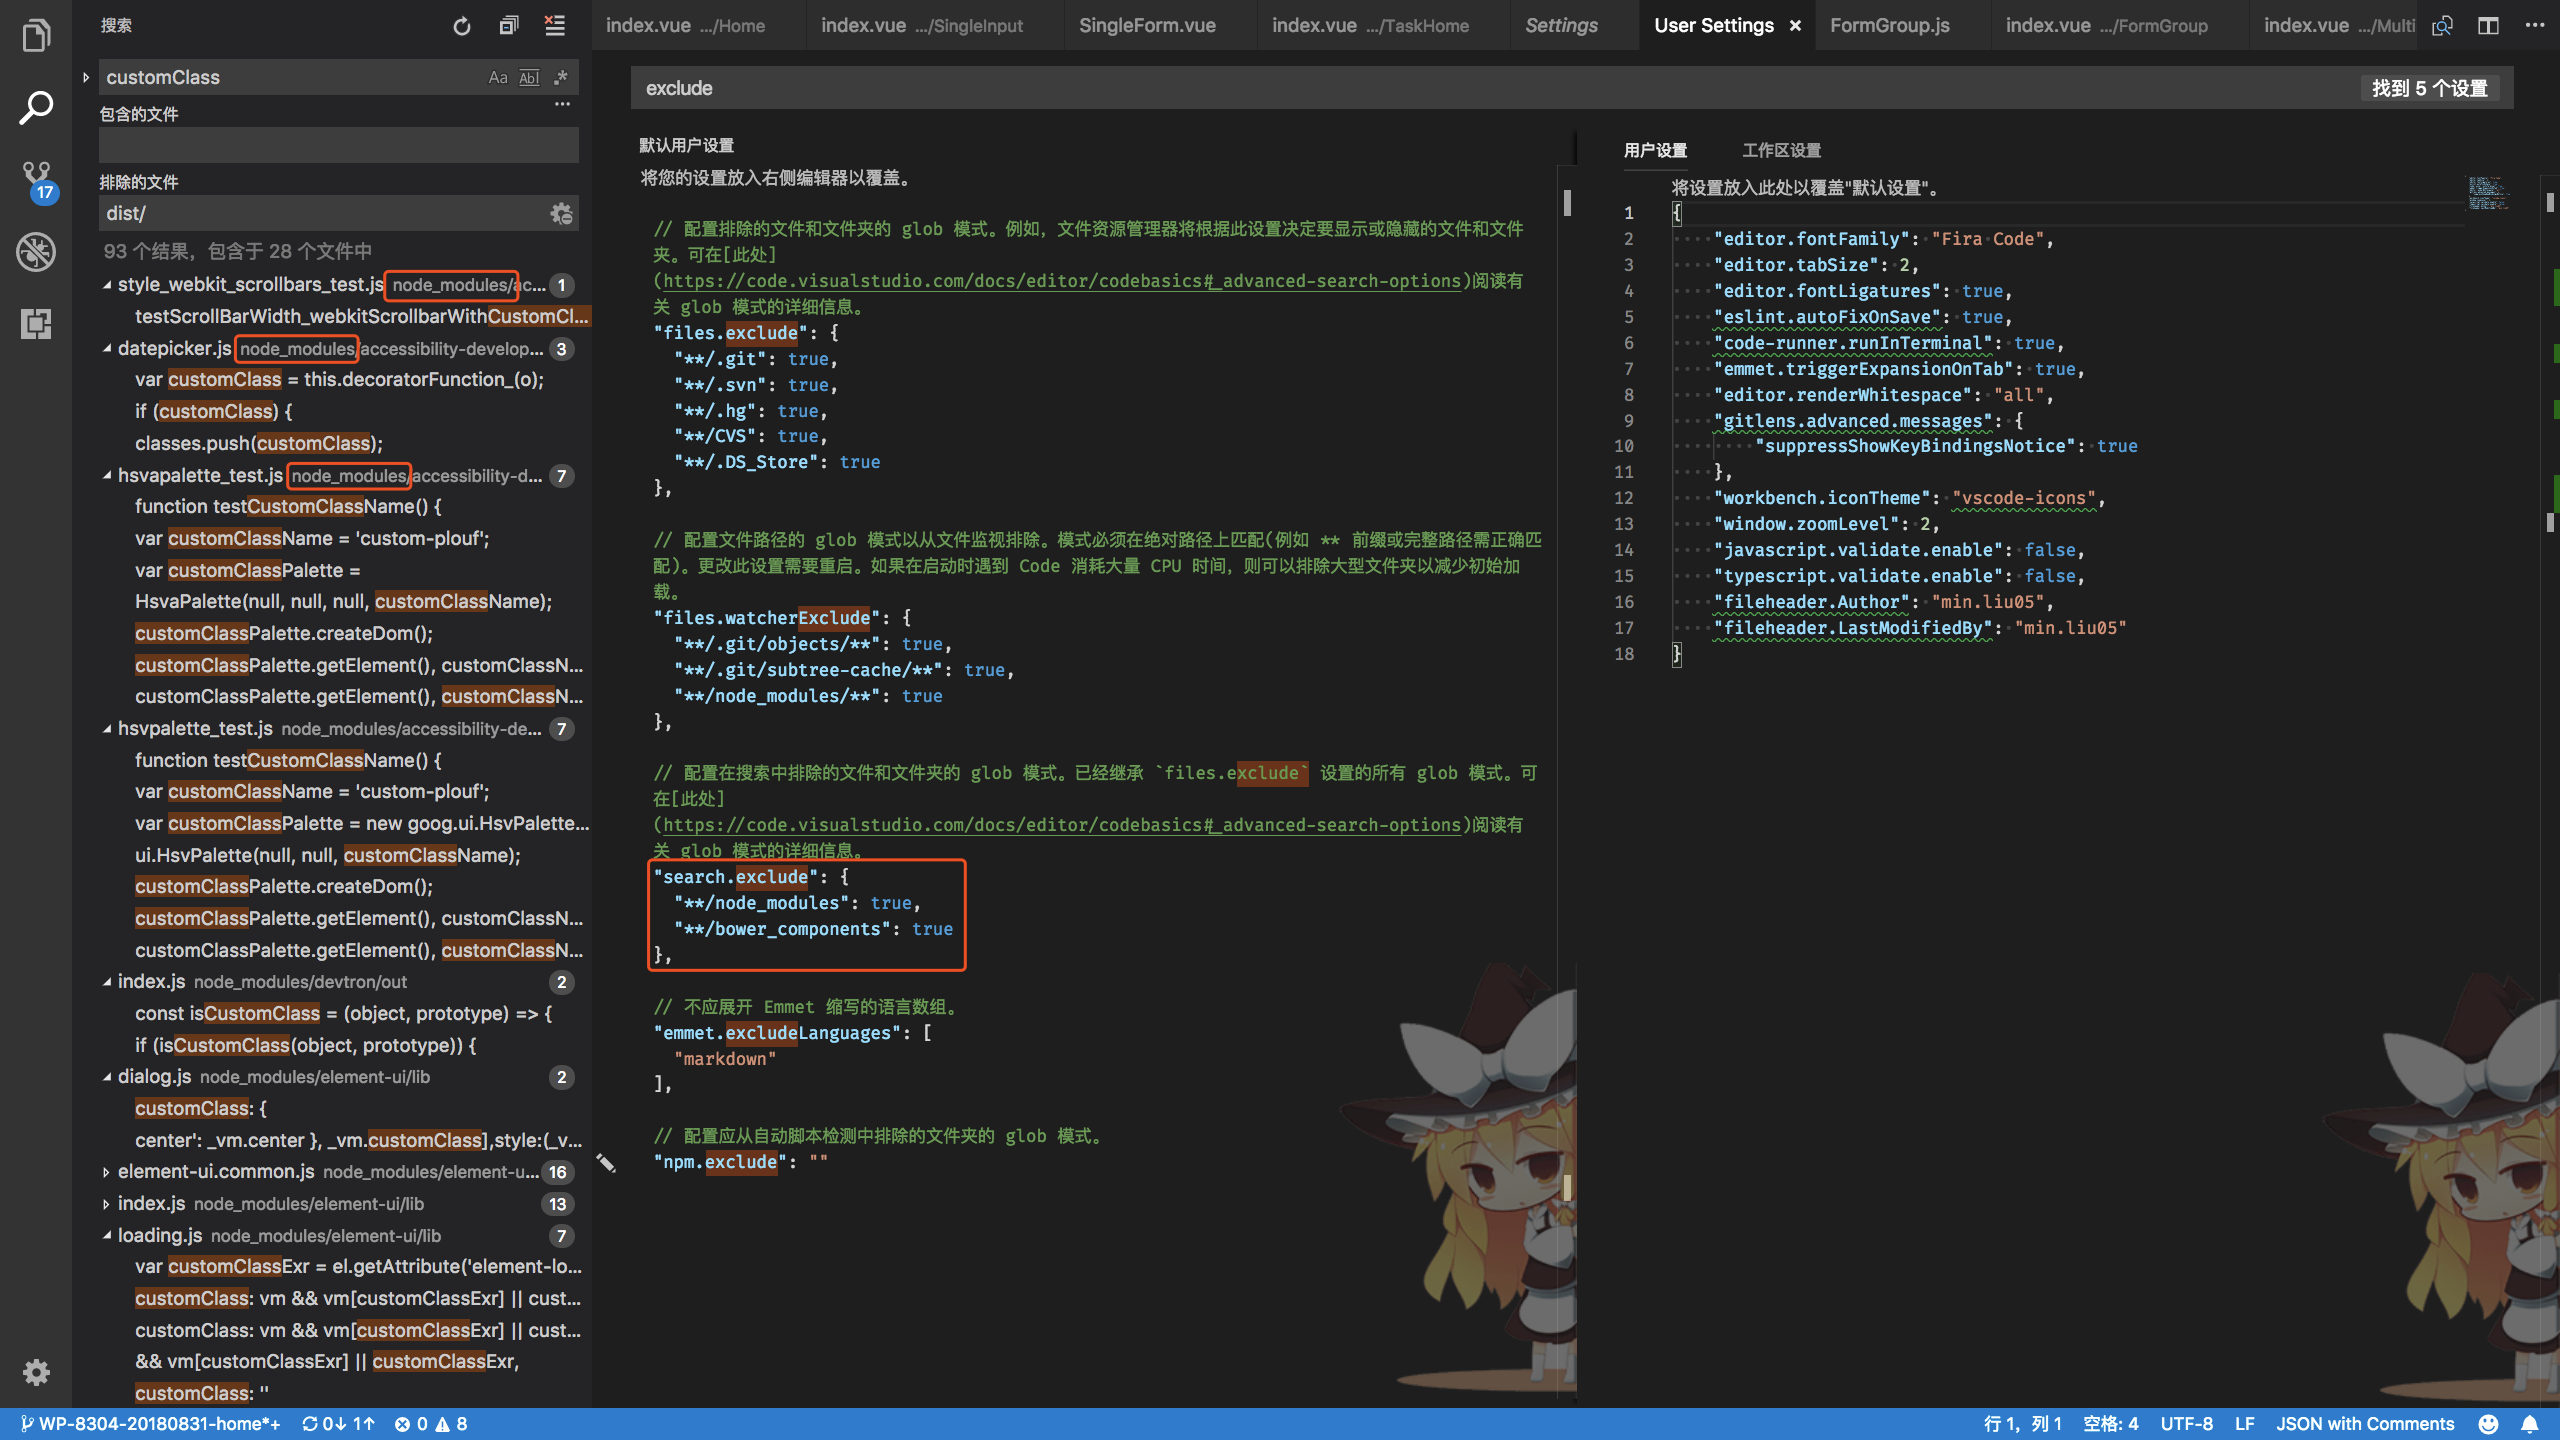Open the advanced-search-options link under files.exclude

pos(1062,281)
